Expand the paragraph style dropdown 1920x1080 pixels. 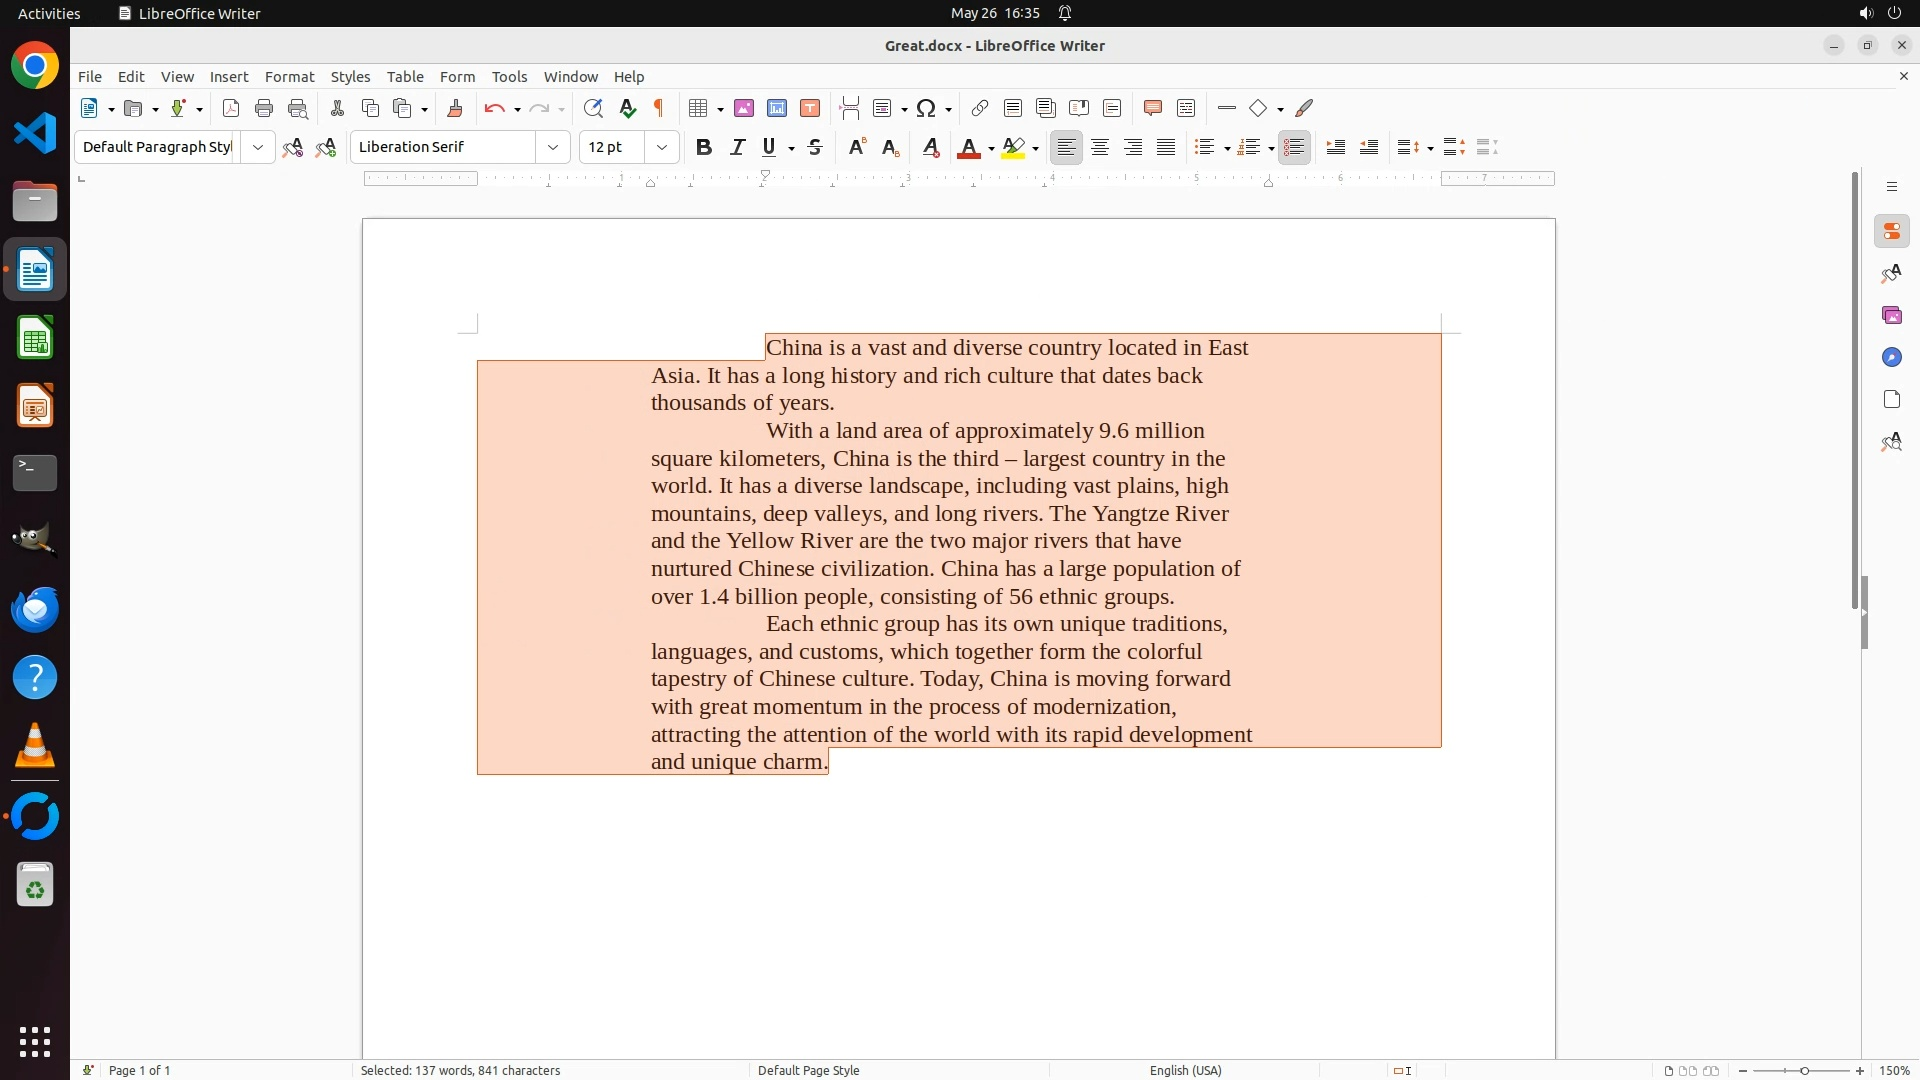258,147
